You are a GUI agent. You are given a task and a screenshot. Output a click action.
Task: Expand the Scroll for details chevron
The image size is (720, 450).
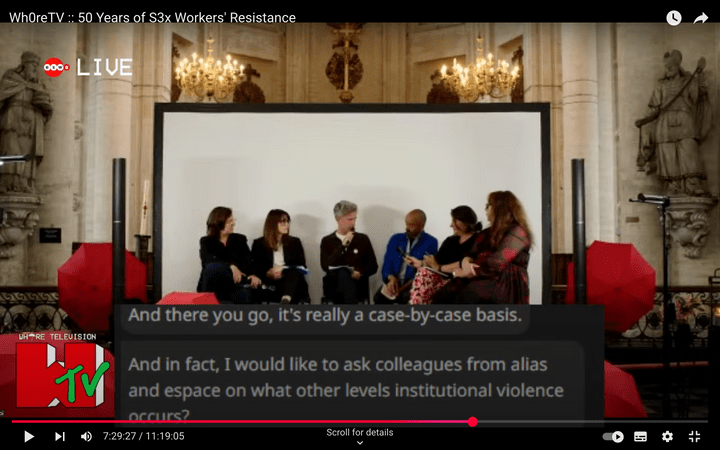360,443
